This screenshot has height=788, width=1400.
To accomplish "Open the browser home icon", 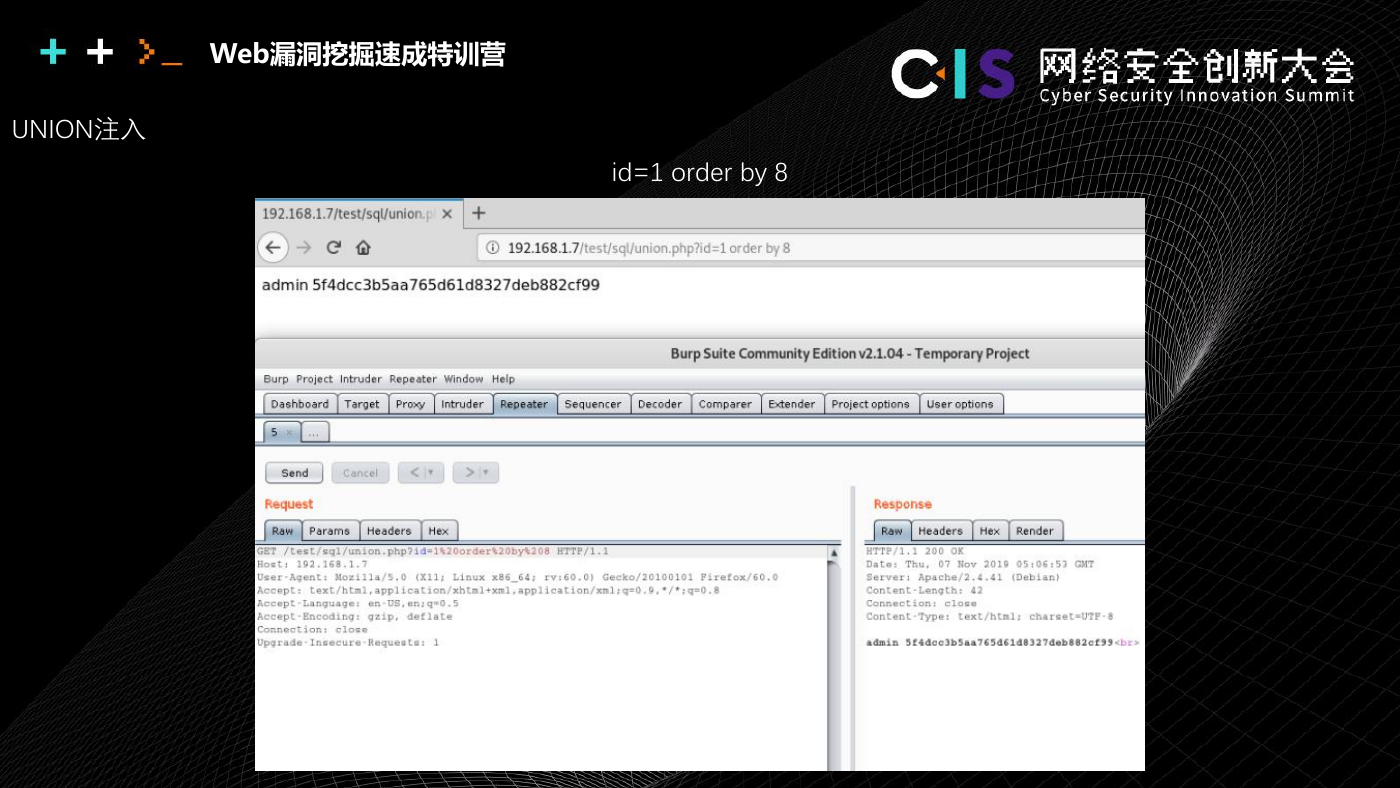I will 363,247.
